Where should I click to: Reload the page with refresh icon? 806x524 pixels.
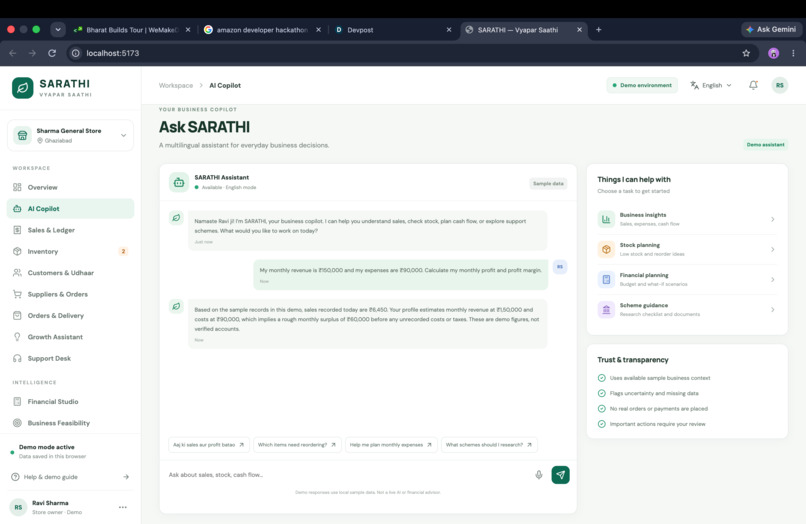click(x=52, y=53)
